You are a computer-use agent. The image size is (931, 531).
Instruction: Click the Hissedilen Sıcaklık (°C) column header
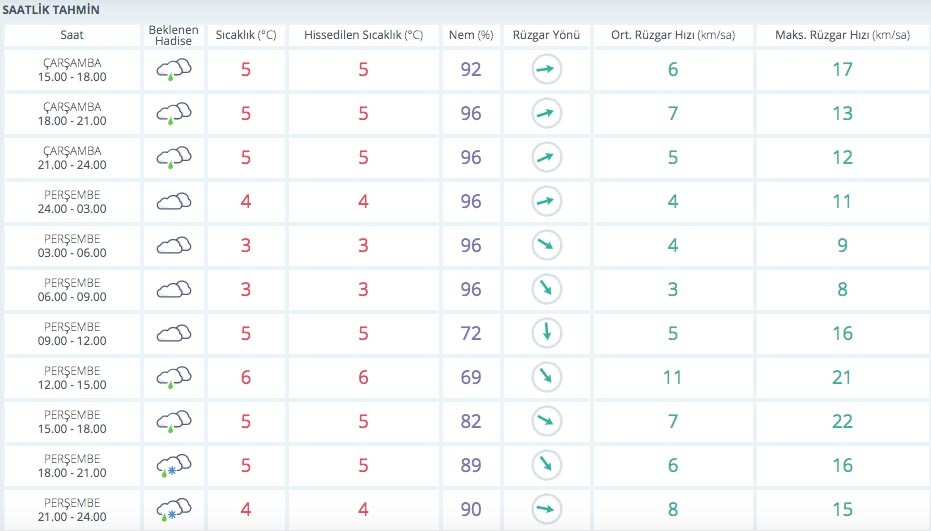pos(364,35)
